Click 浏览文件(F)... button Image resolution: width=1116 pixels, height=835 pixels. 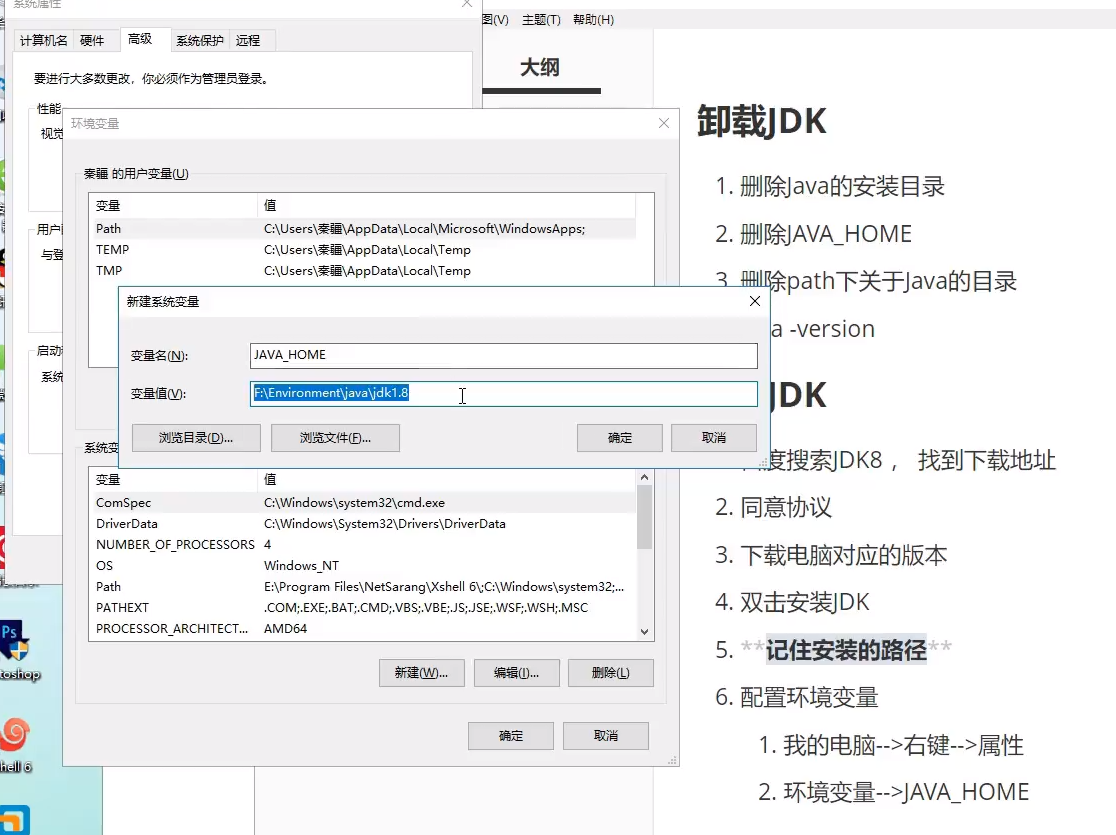pos(335,438)
